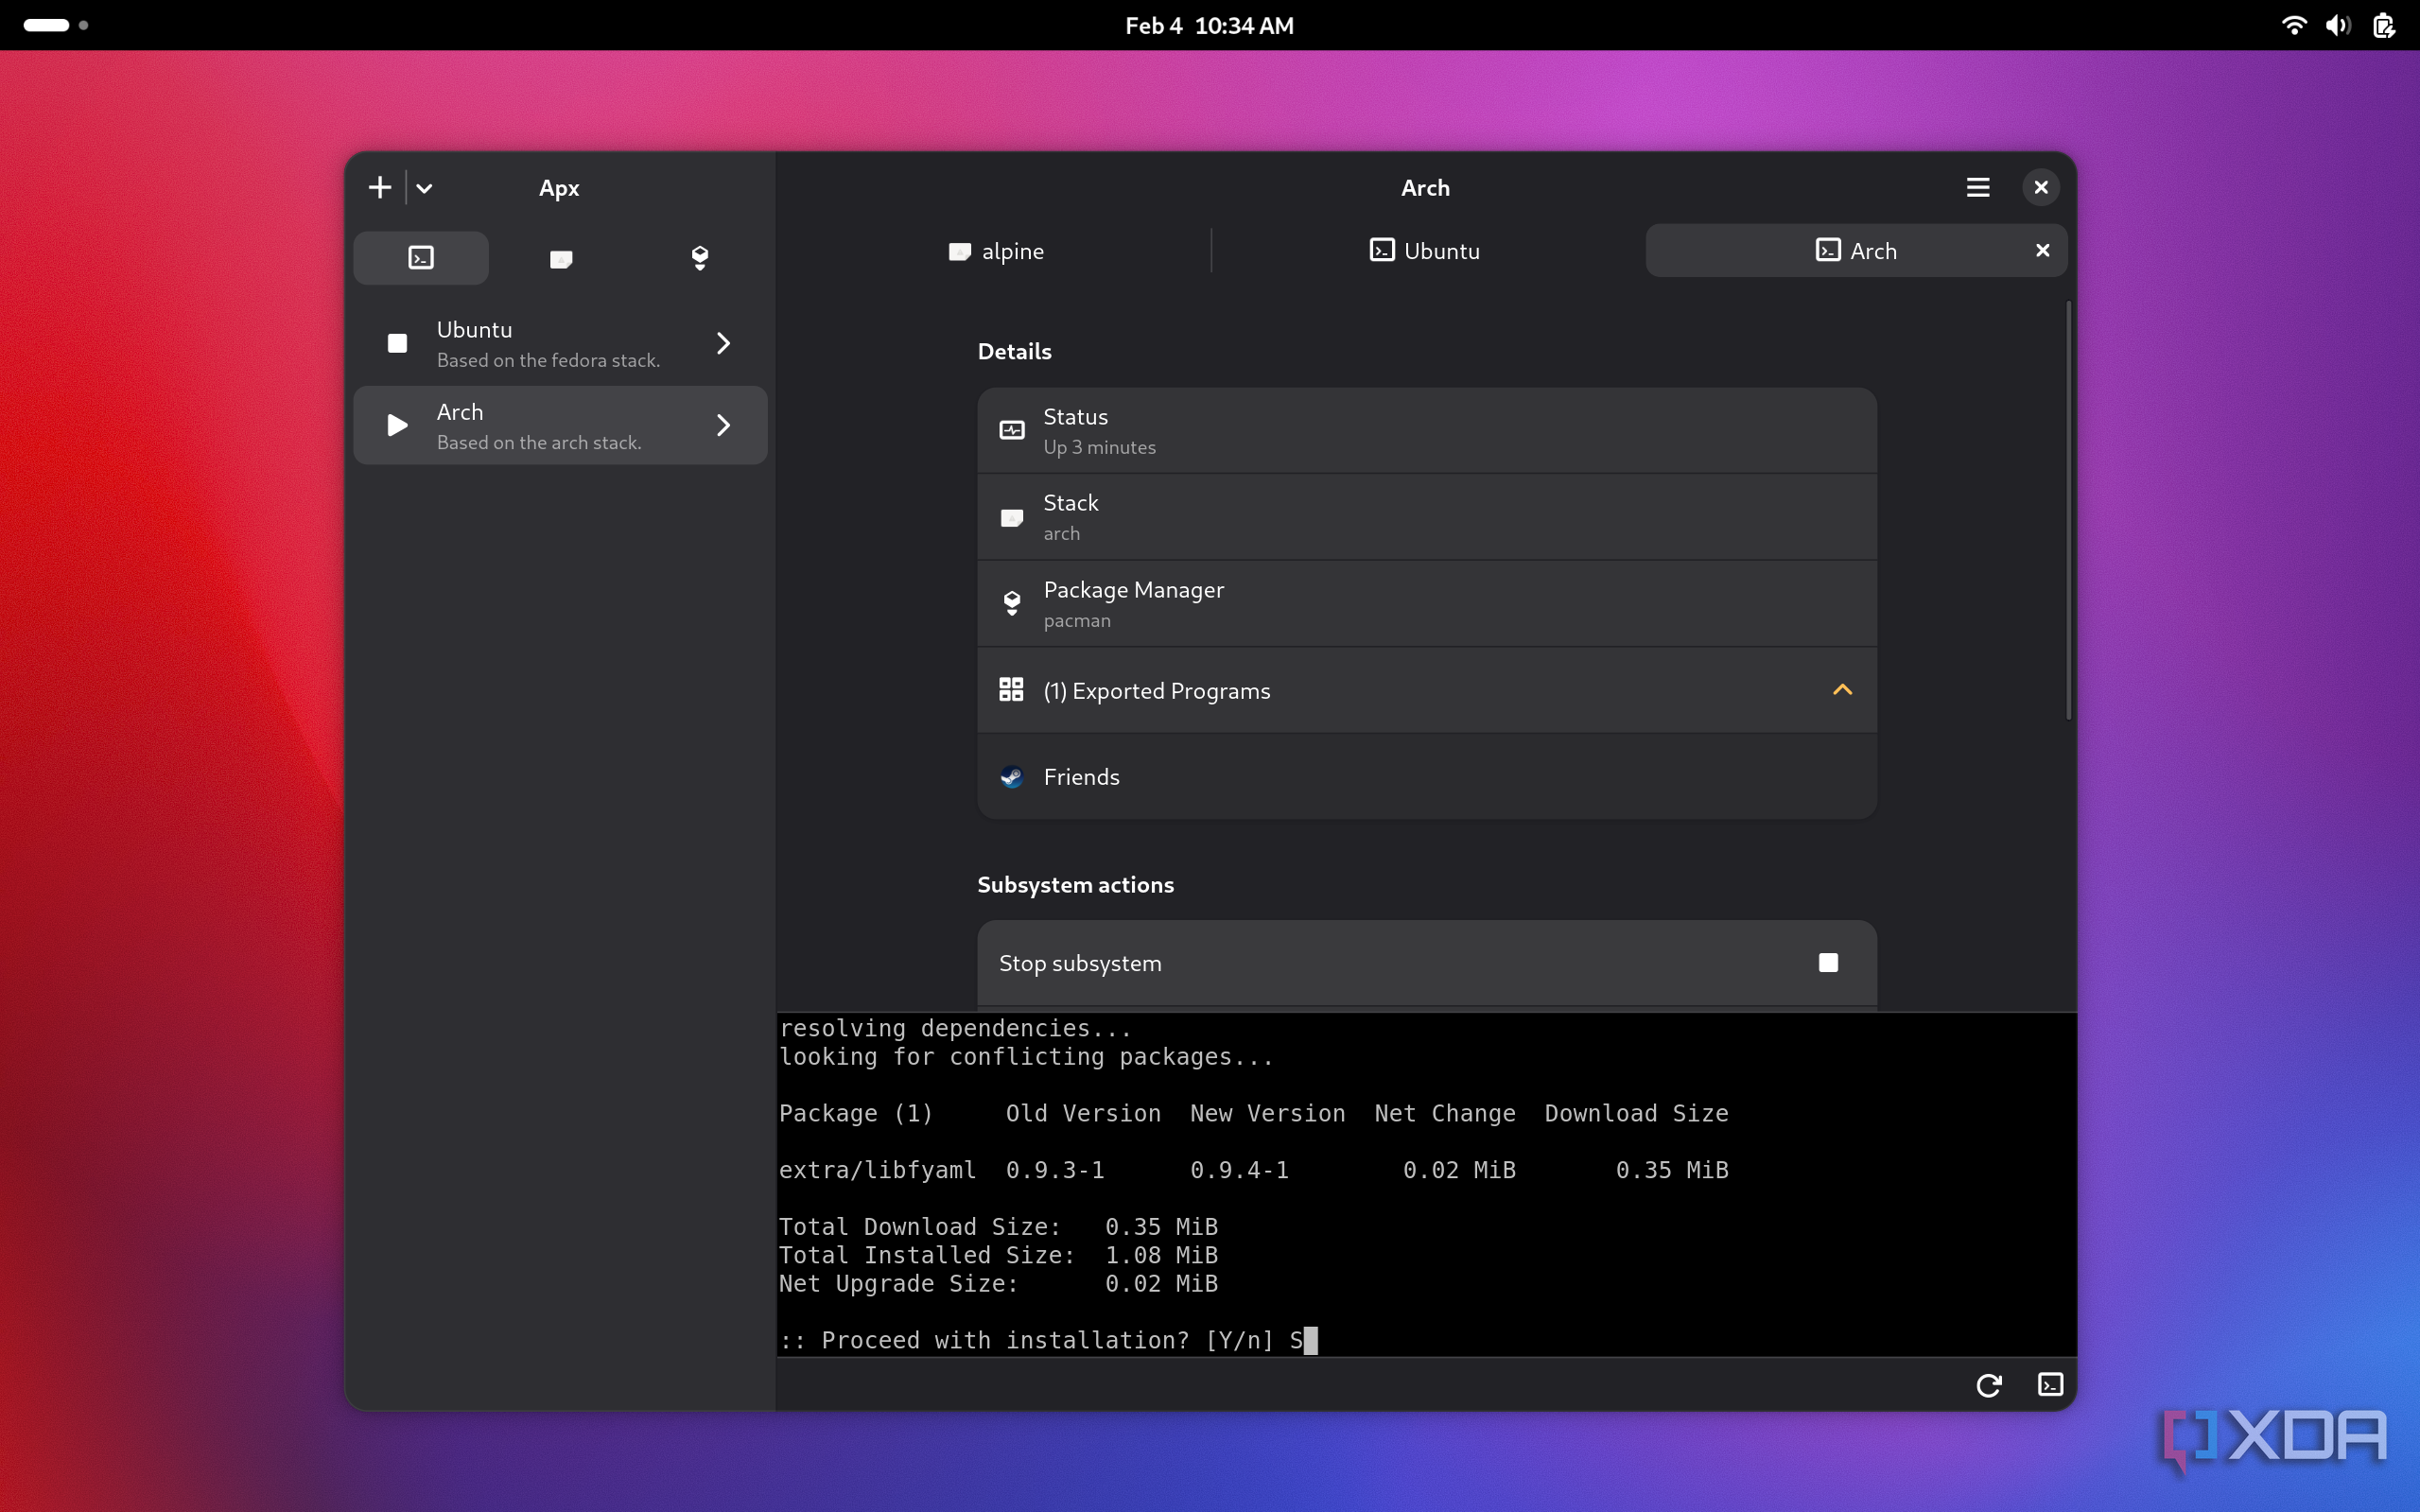Image resolution: width=2420 pixels, height=1512 pixels.
Task: Click the stopped square icon beside Ubuntu
Action: 397,344
